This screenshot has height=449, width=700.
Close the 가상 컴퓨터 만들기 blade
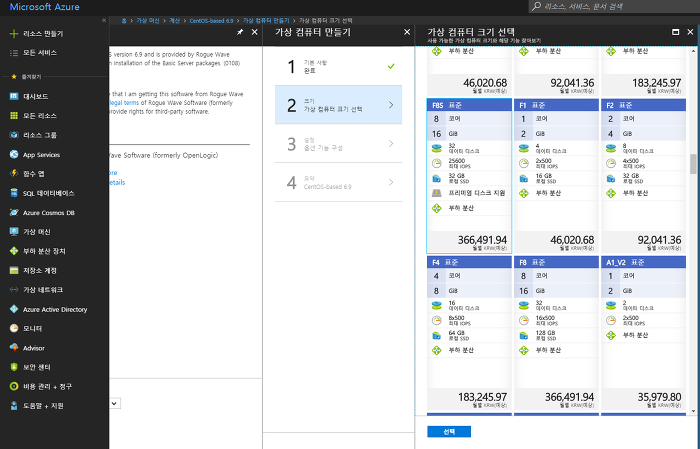pos(407,32)
